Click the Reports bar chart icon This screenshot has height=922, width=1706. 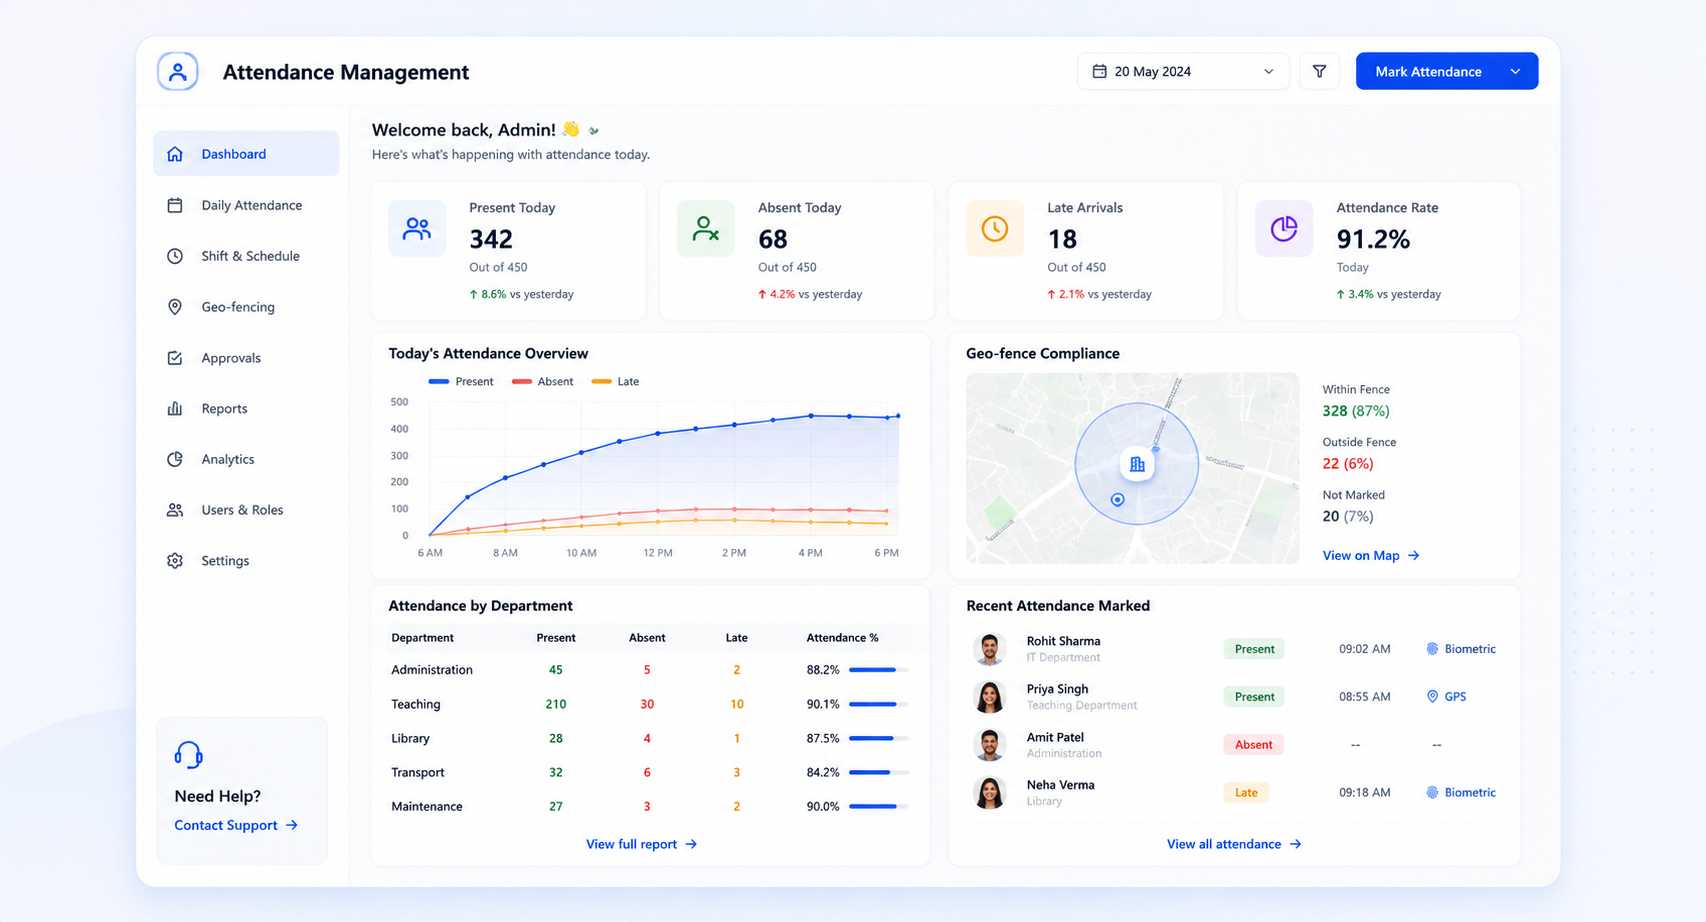[175, 408]
